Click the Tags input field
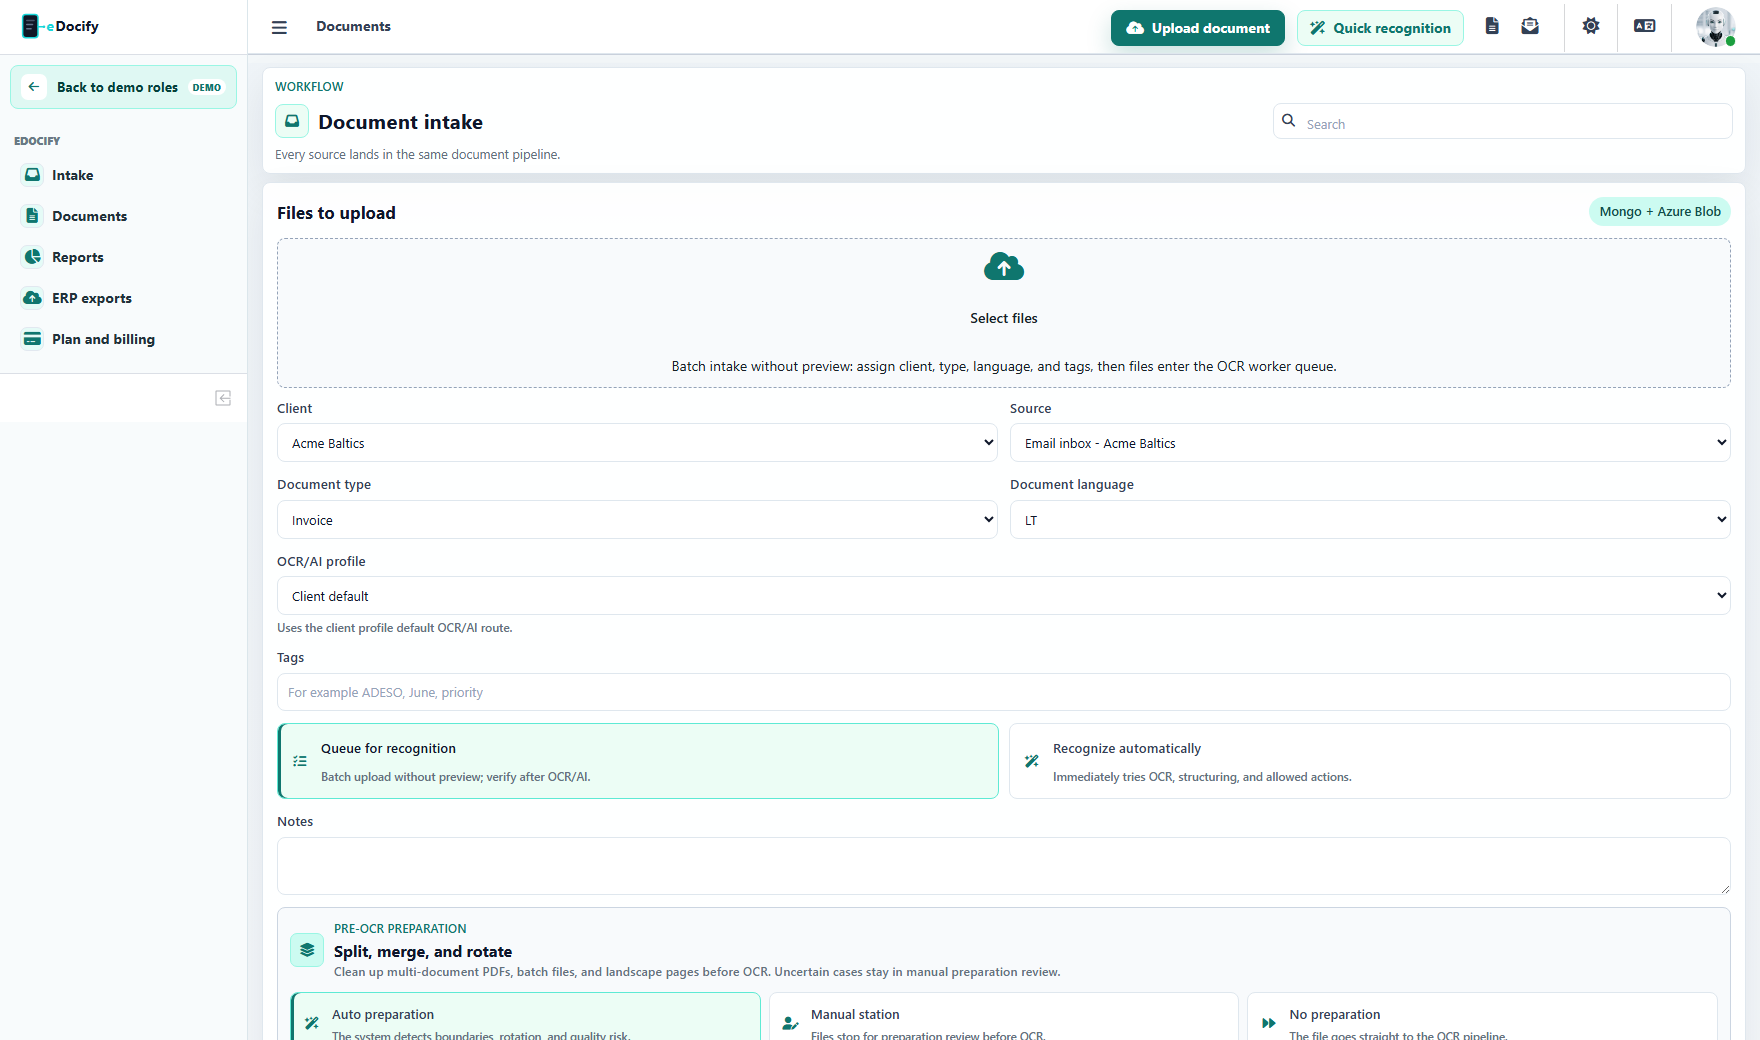Image resolution: width=1760 pixels, height=1040 pixels. point(1004,692)
